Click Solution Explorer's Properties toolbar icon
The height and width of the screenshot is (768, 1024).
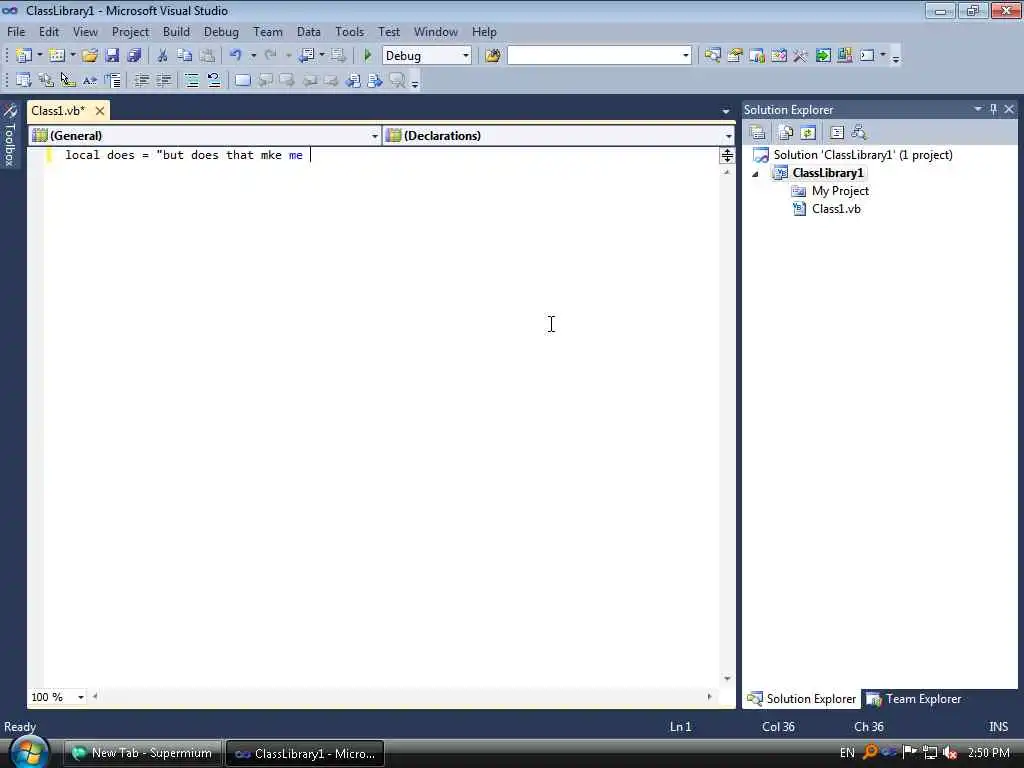[758, 133]
